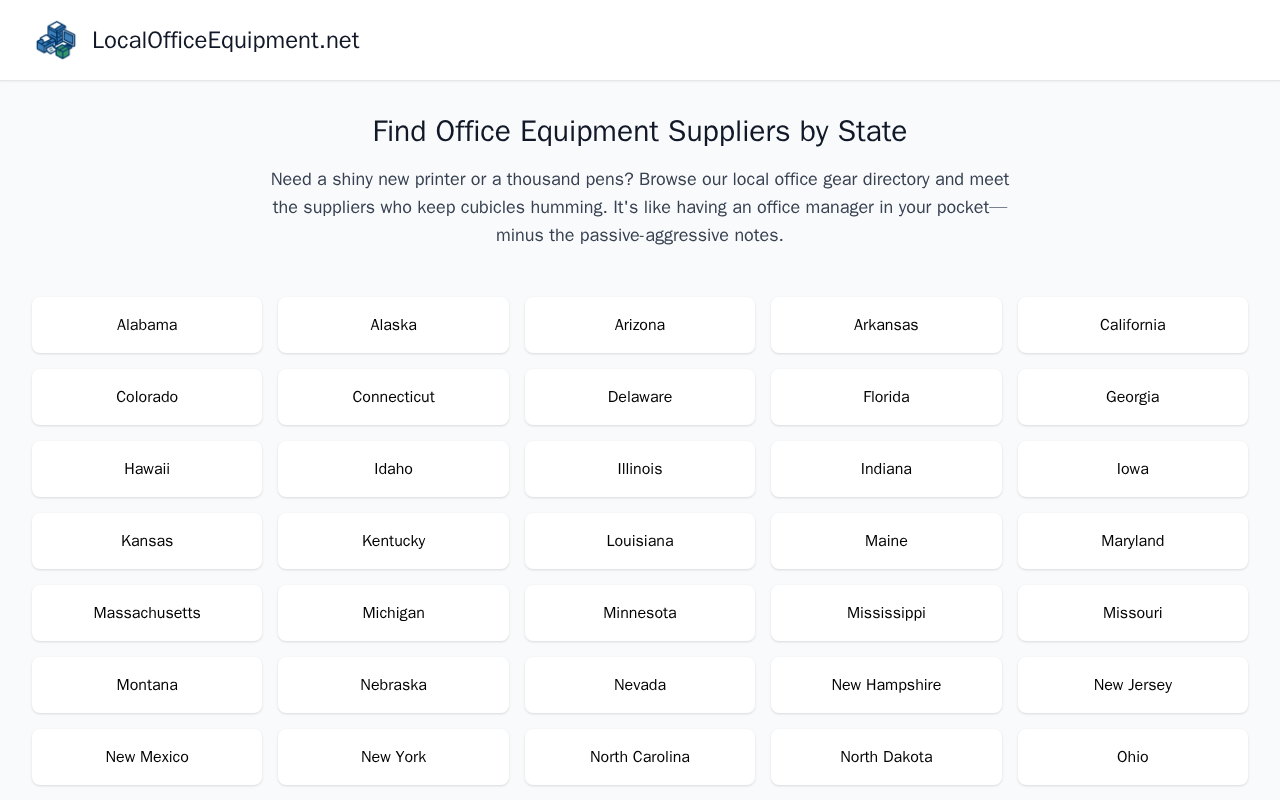This screenshot has width=1280, height=800.
Task: Browse suppliers in Florida
Action: (x=886, y=397)
